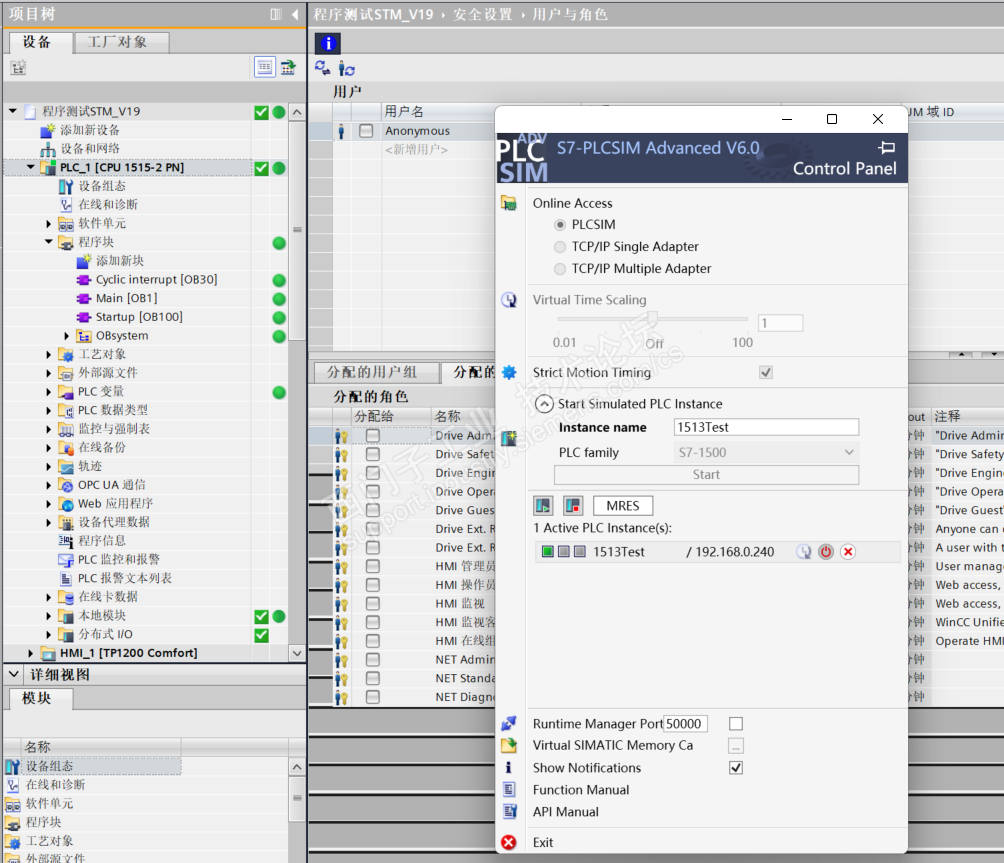The width and height of the screenshot is (1004, 863).
Task: Click the STOP mode icon next to MRES
Action: (573, 506)
